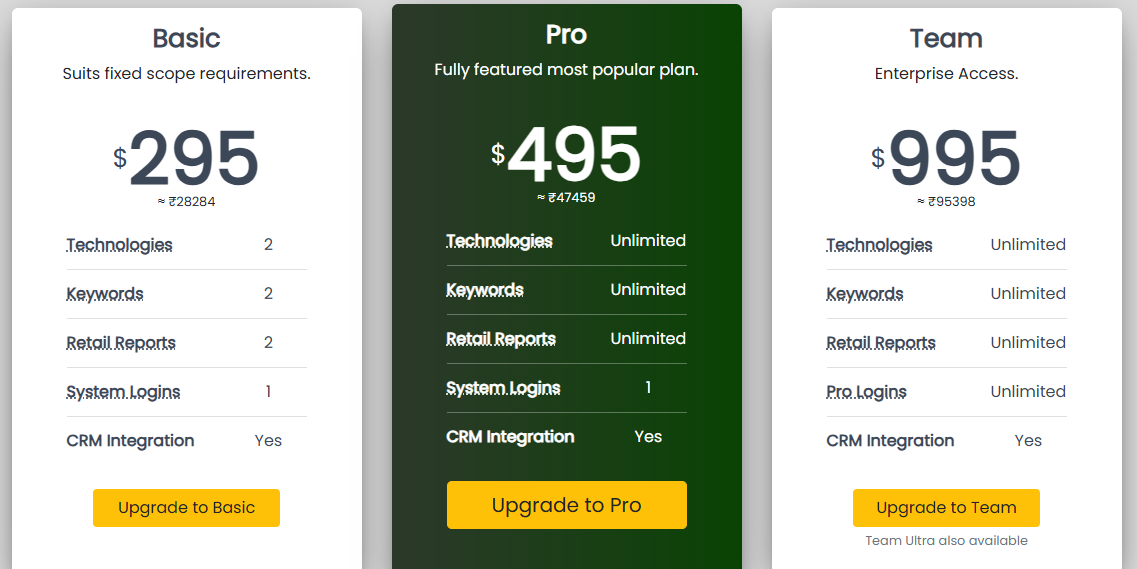Viewport: 1137px width, 569px height.
Task: Click the 995 price figure
Action: point(955,159)
